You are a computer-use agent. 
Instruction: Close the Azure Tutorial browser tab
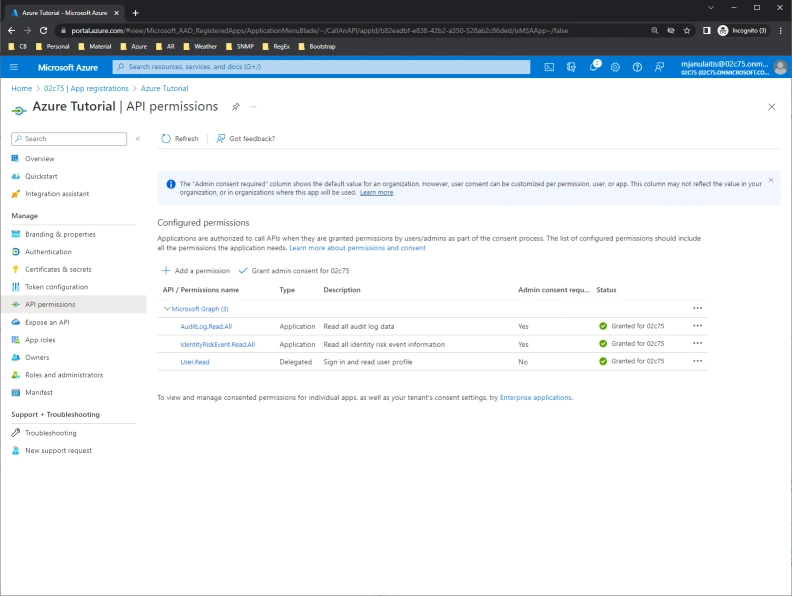pyautogui.click(x=116, y=13)
